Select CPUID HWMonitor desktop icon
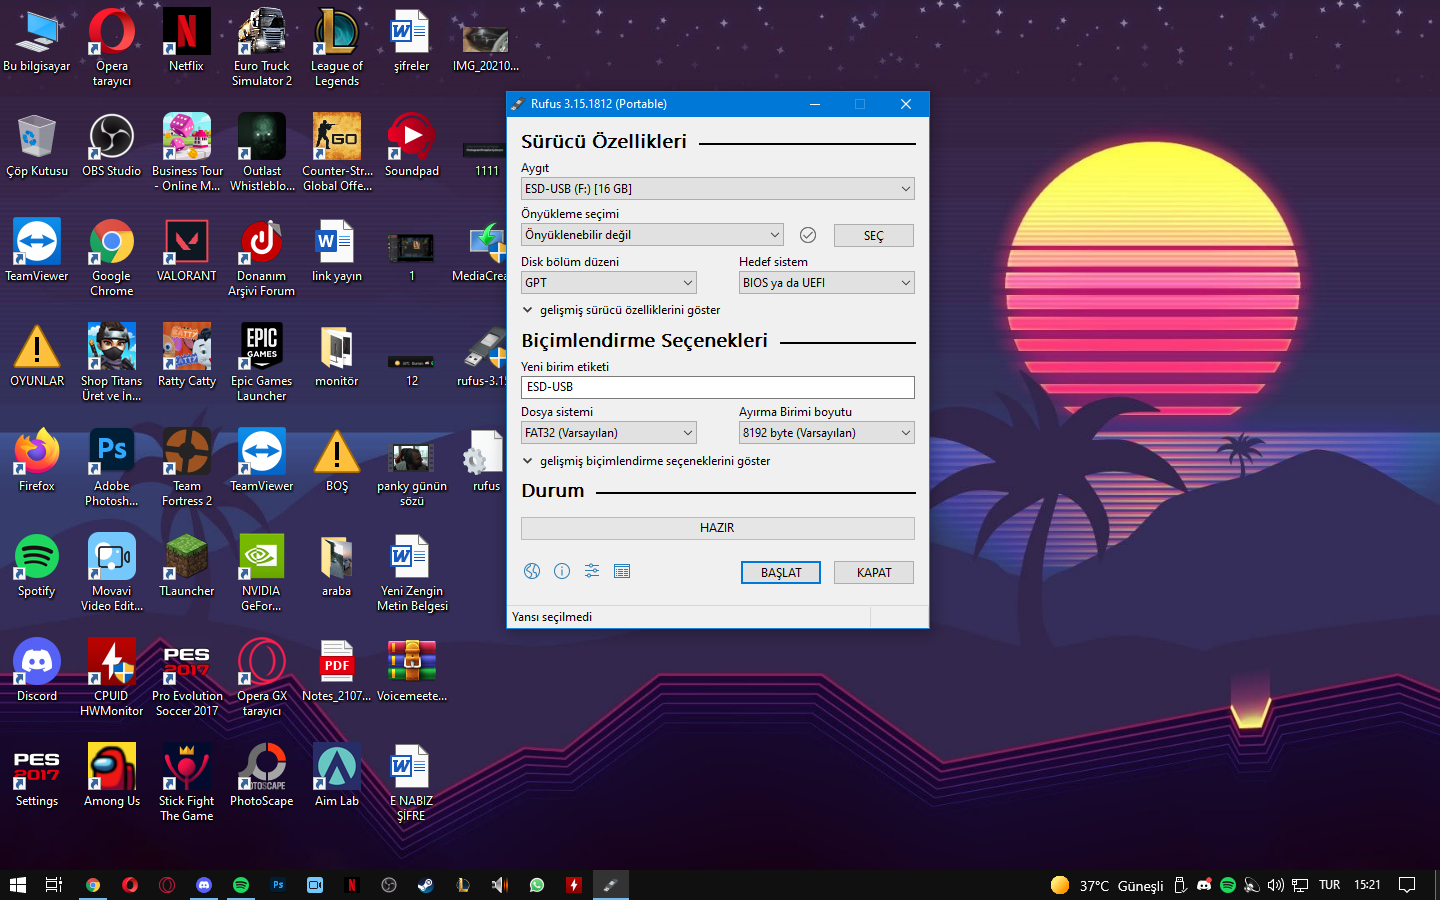This screenshot has height=900, width=1440. tap(112, 678)
